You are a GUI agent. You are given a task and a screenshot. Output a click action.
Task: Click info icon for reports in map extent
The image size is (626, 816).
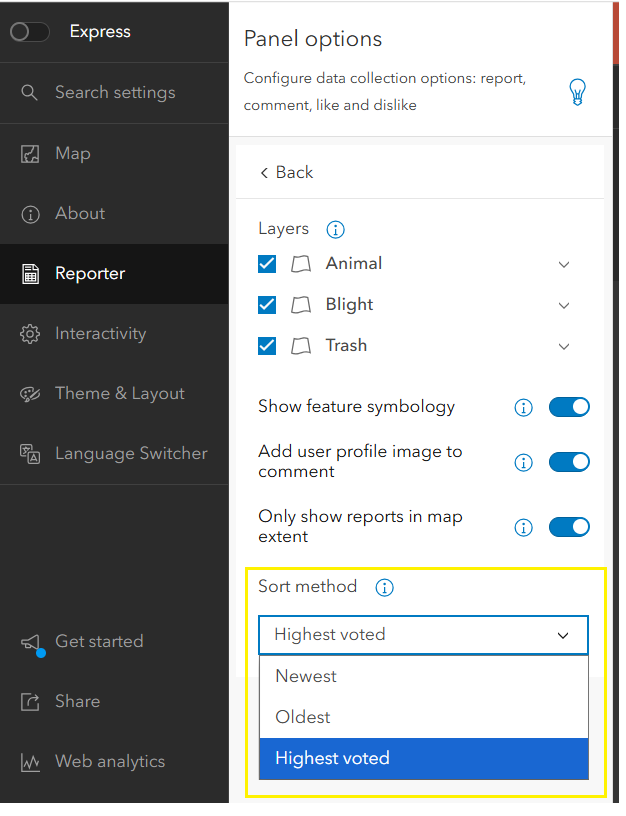click(522, 527)
